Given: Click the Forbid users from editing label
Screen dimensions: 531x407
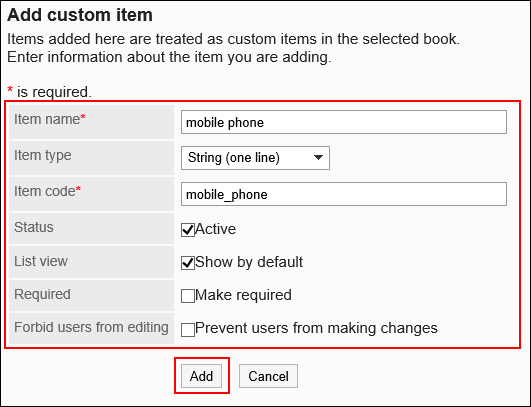Looking at the screenshot, I should tap(91, 327).
